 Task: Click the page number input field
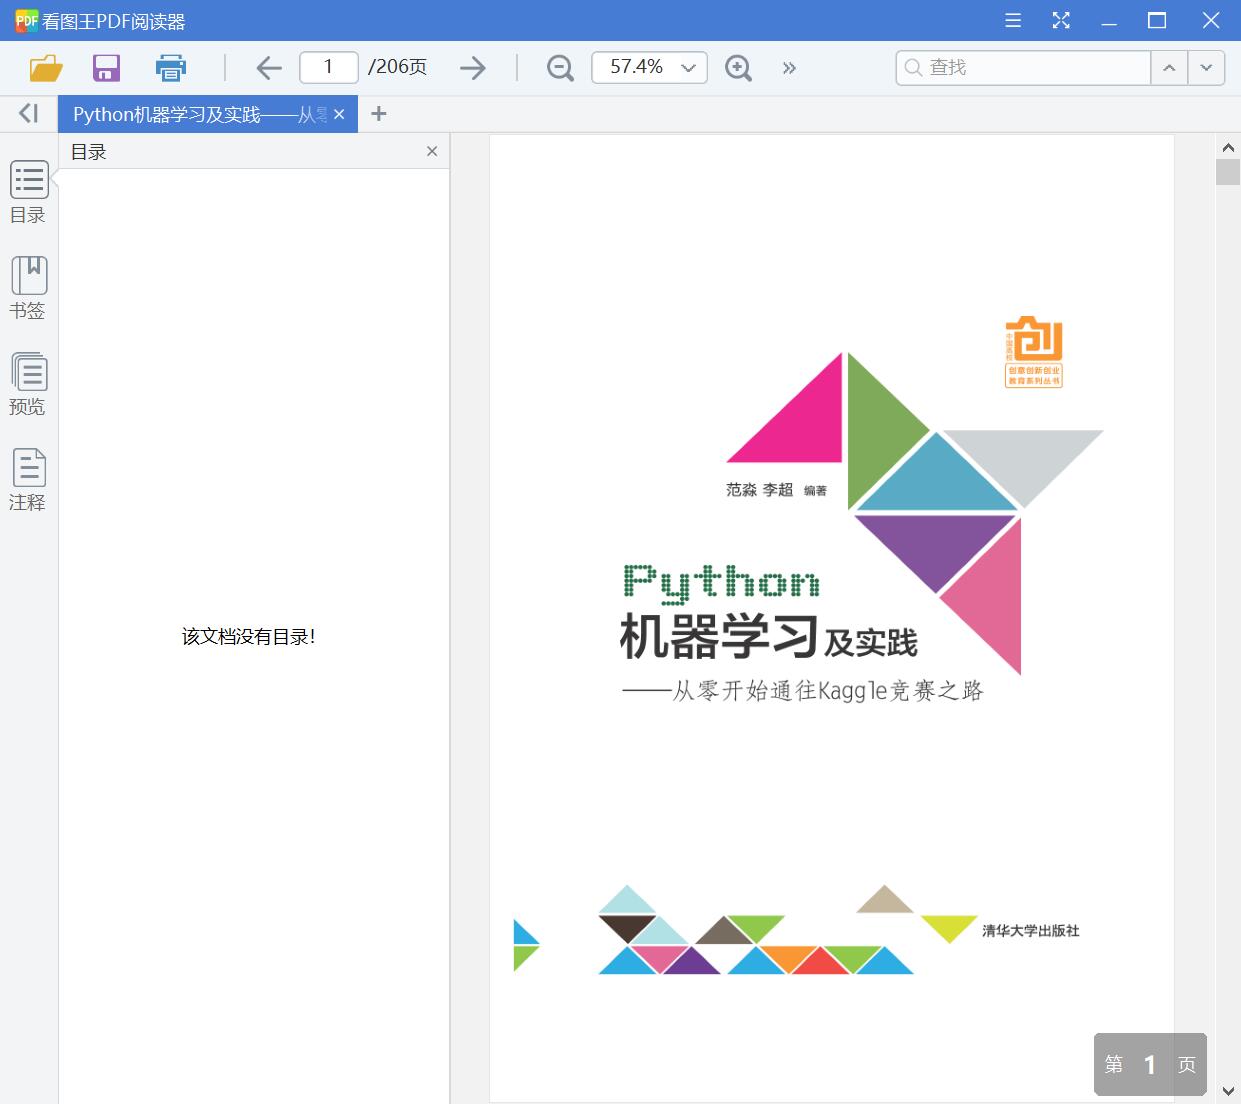[x=328, y=67]
